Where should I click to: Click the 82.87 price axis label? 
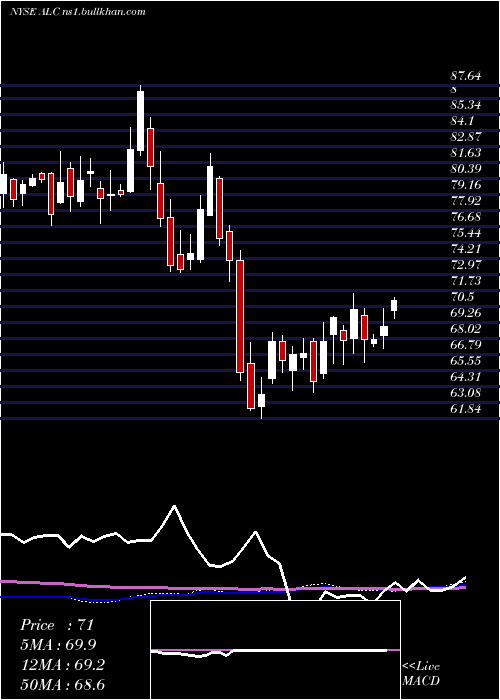pos(466,137)
